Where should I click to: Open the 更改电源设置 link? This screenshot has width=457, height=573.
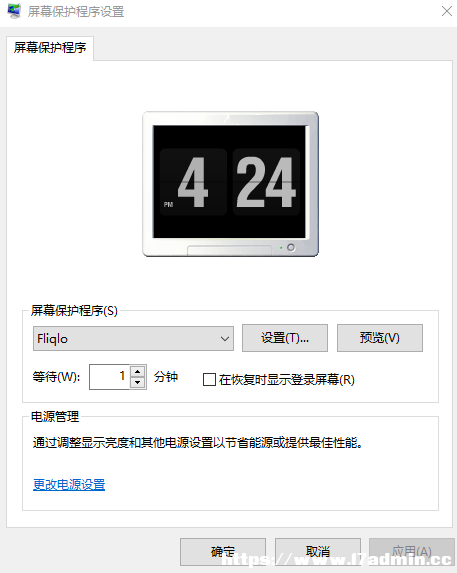tap(69, 485)
